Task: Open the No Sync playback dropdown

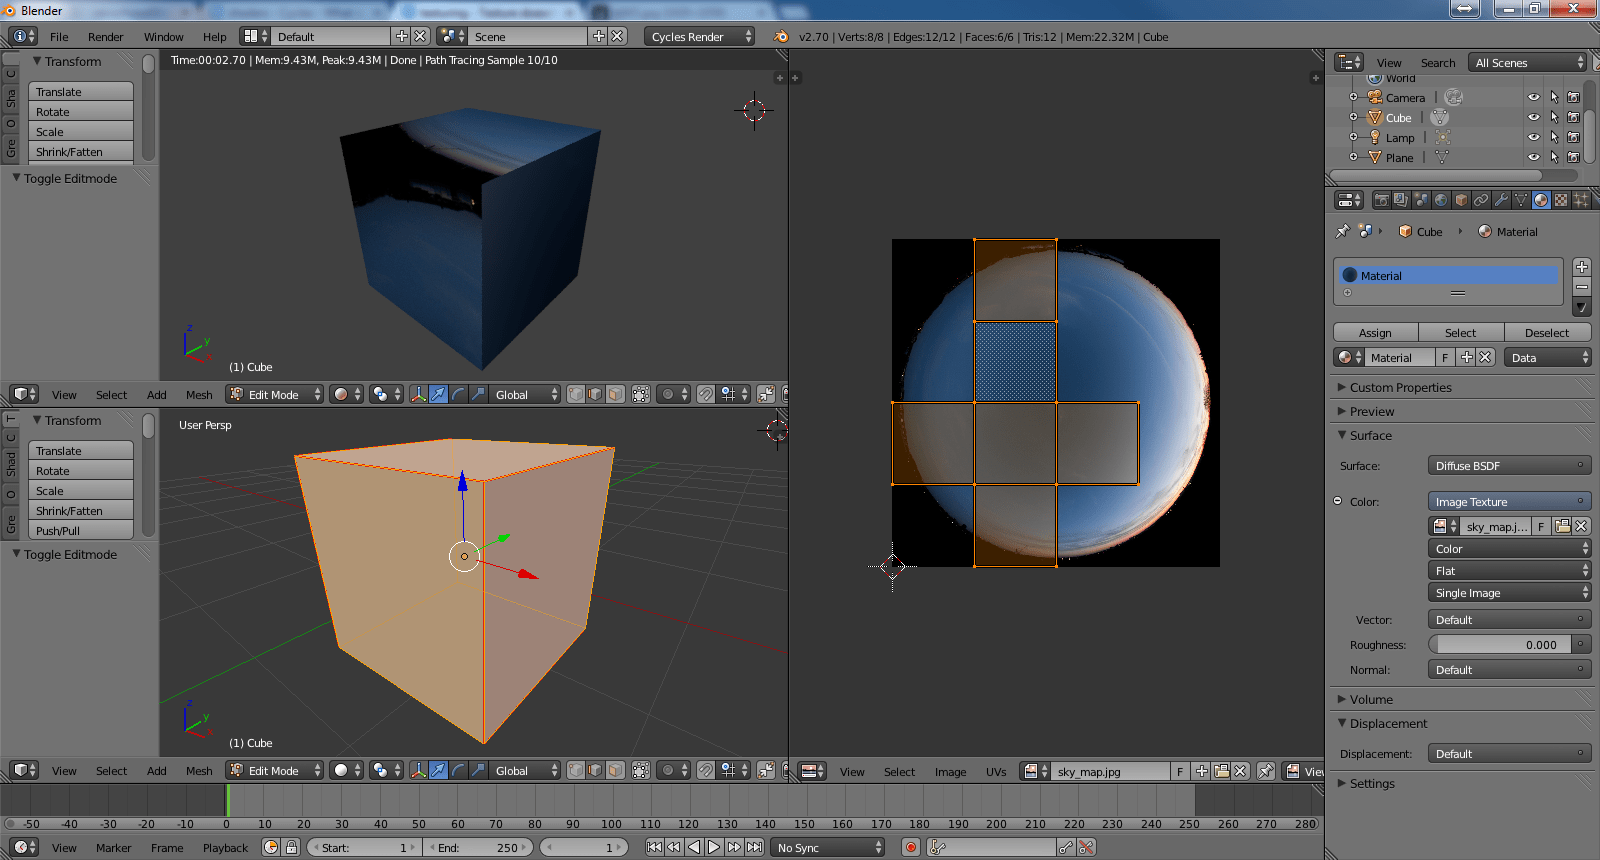Action: click(828, 847)
